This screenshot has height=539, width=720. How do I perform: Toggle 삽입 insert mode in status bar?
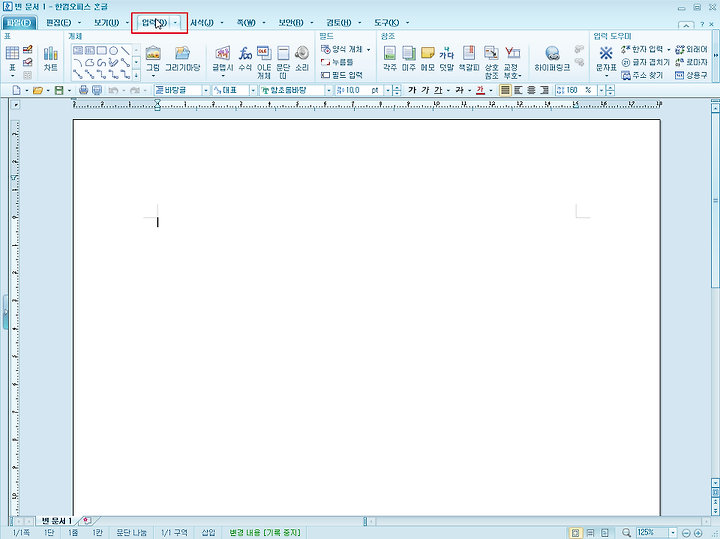click(208, 533)
